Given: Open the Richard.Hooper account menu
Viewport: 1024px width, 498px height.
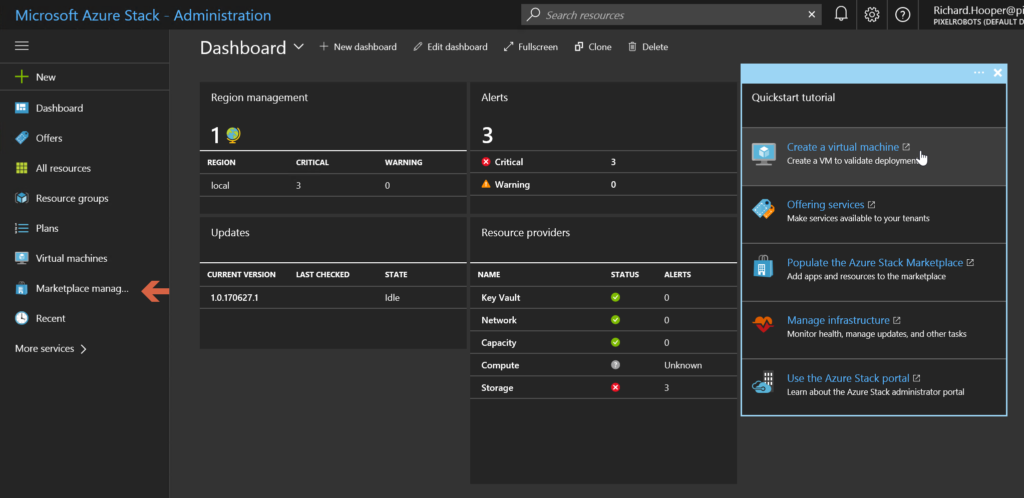Looking at the screenshot, I should click(977, 15).
